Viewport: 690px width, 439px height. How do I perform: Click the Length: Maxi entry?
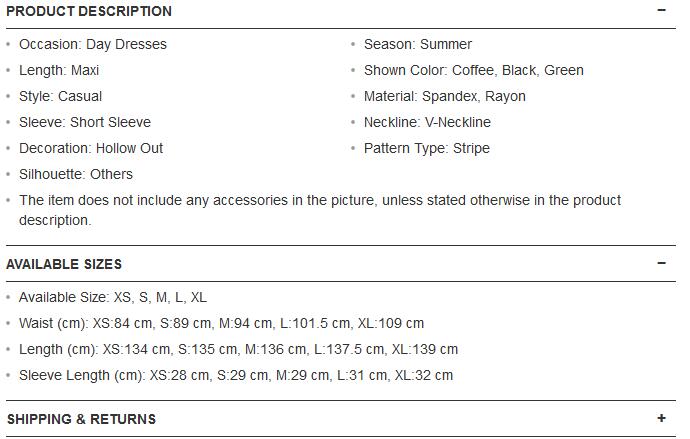[x=59, y=70]
